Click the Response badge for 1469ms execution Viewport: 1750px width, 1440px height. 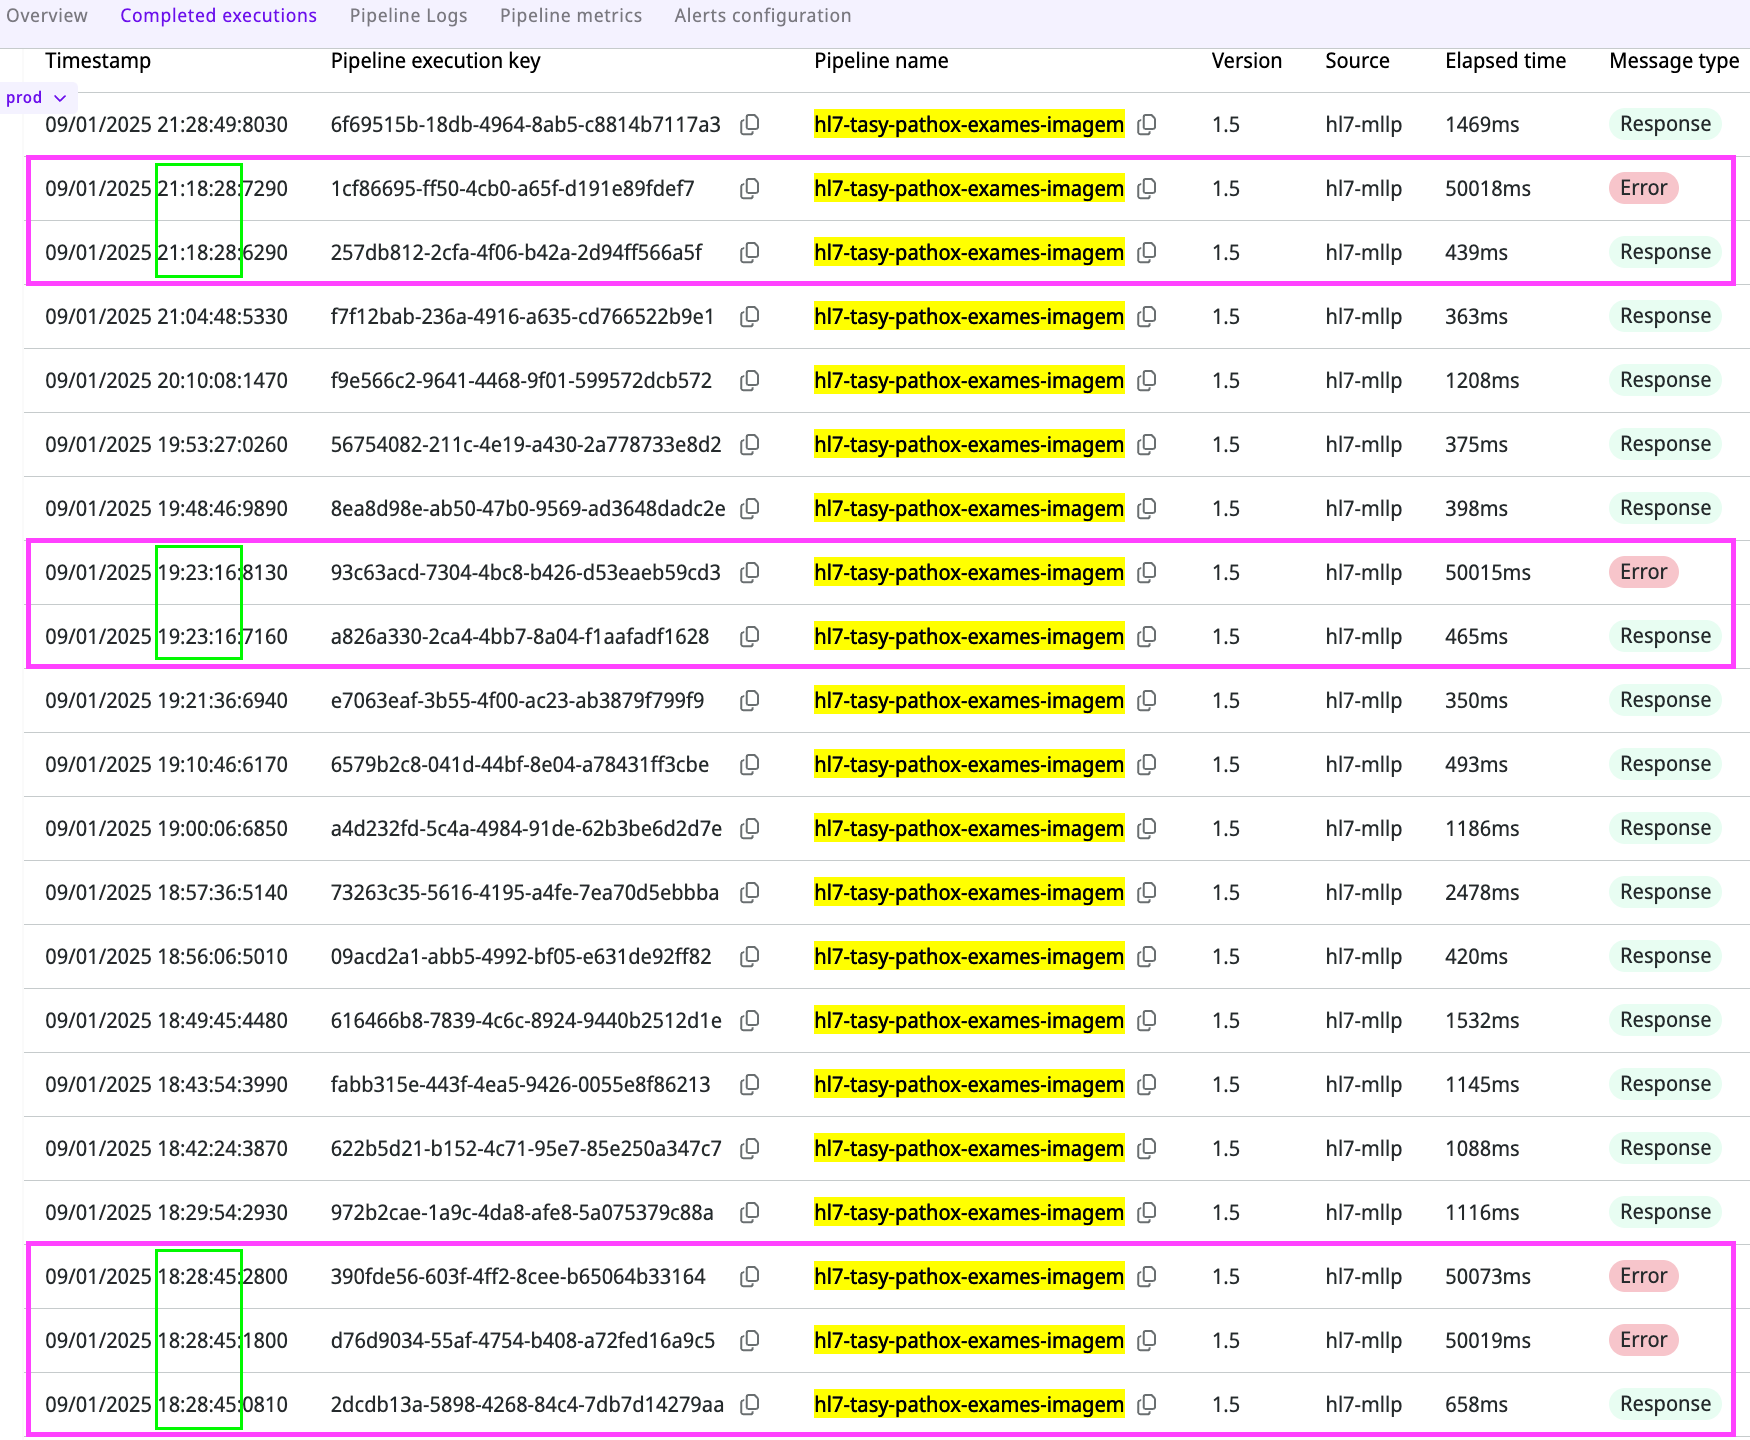(x=1665, y=124)
